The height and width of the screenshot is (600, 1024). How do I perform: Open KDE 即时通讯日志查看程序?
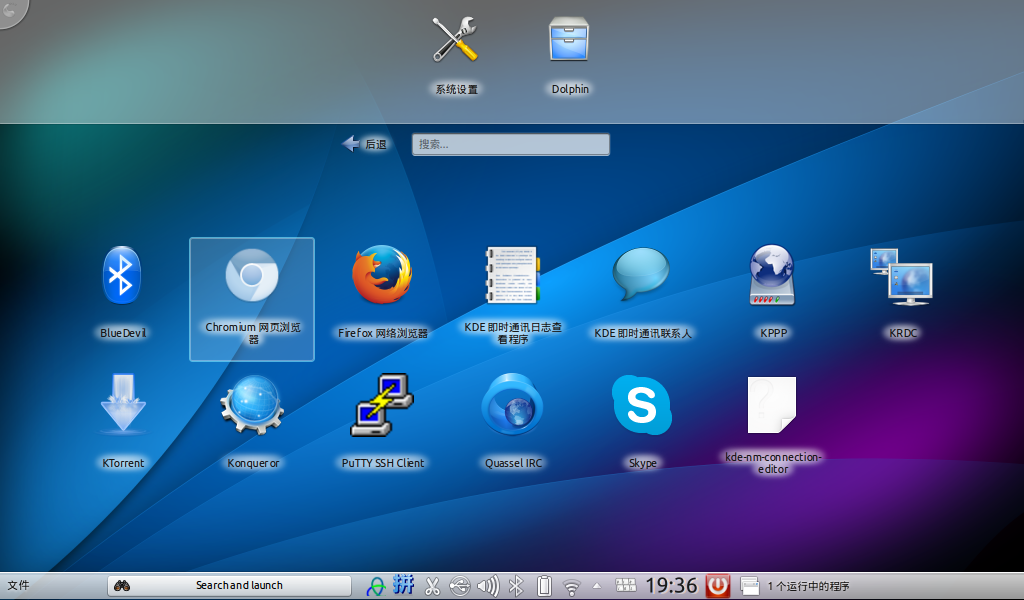click(x=513, y=295)
